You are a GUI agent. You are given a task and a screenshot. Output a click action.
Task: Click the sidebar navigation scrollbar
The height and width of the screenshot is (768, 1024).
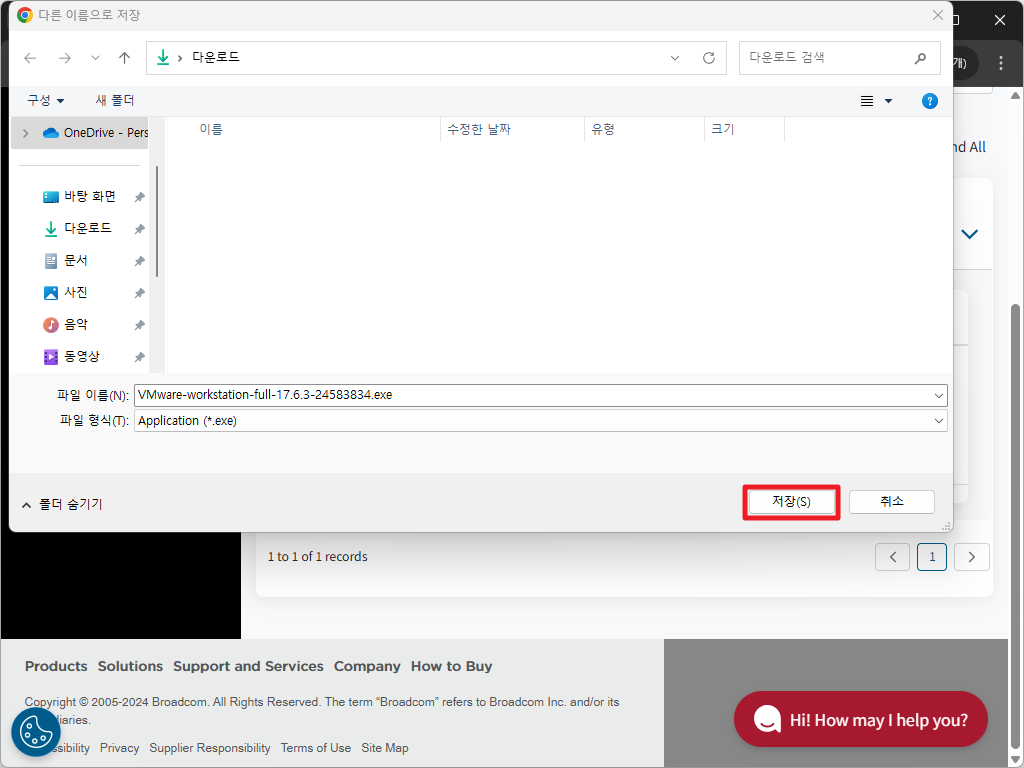(x=157, y=222)
